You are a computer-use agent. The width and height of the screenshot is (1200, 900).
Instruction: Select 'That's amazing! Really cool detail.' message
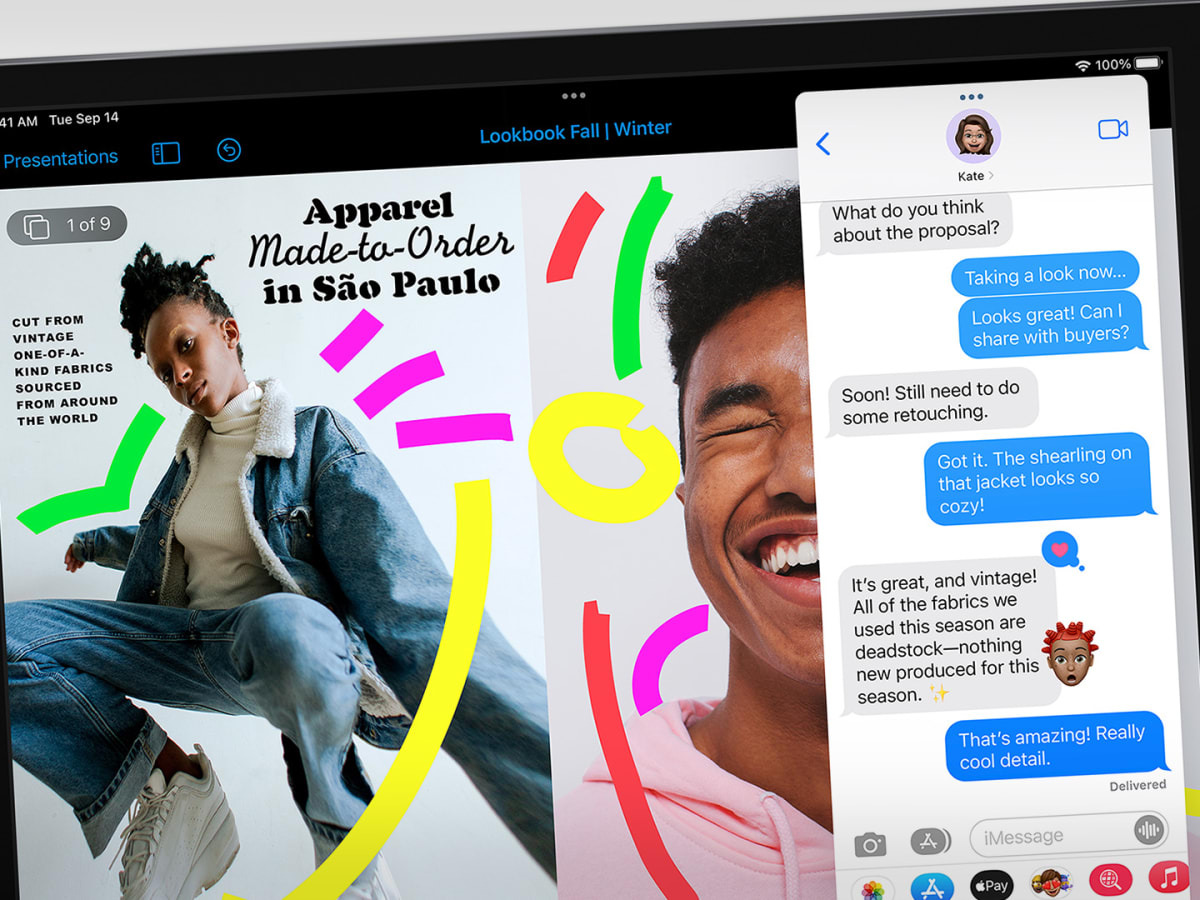point(1055,746)
